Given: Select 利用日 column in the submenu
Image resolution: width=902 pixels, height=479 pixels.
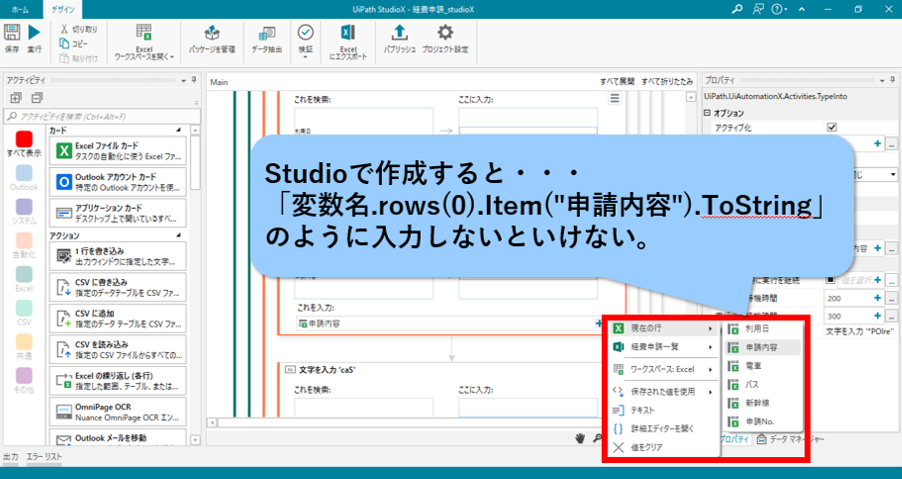Looking at the screenshot, I should click(762, 329).
